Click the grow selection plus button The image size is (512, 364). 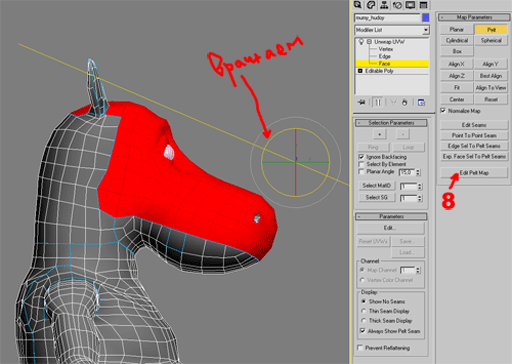[380, 134]
